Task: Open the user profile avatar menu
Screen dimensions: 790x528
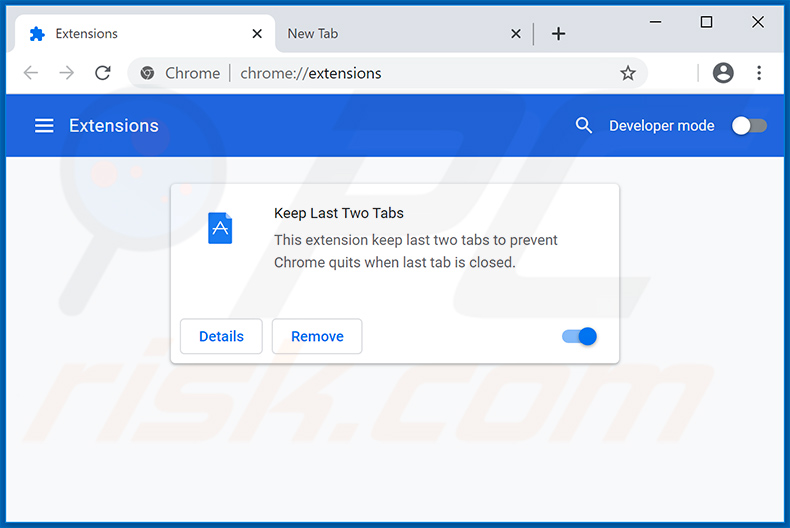Action: [723, 73]
